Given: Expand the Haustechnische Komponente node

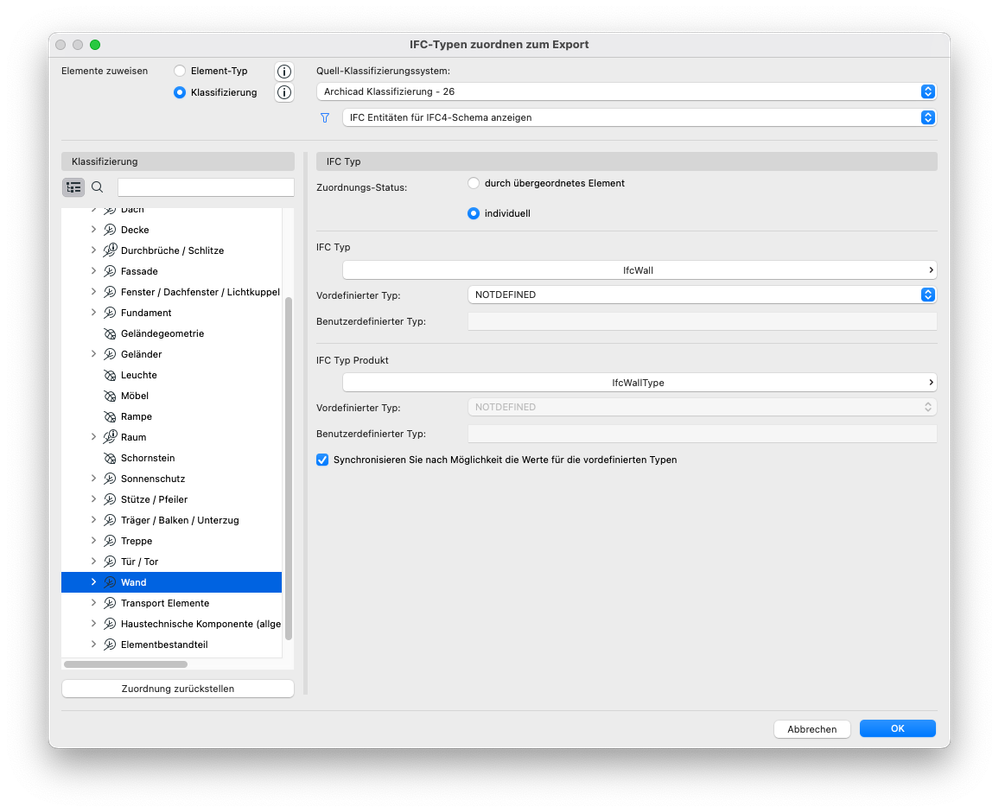Looking at the screenshot, I should pos(94,623).
